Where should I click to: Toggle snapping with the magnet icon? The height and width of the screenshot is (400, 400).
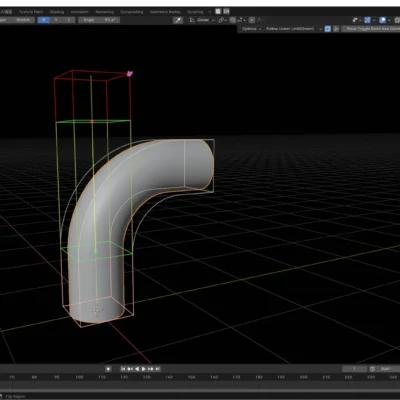[x=233, y=20]
